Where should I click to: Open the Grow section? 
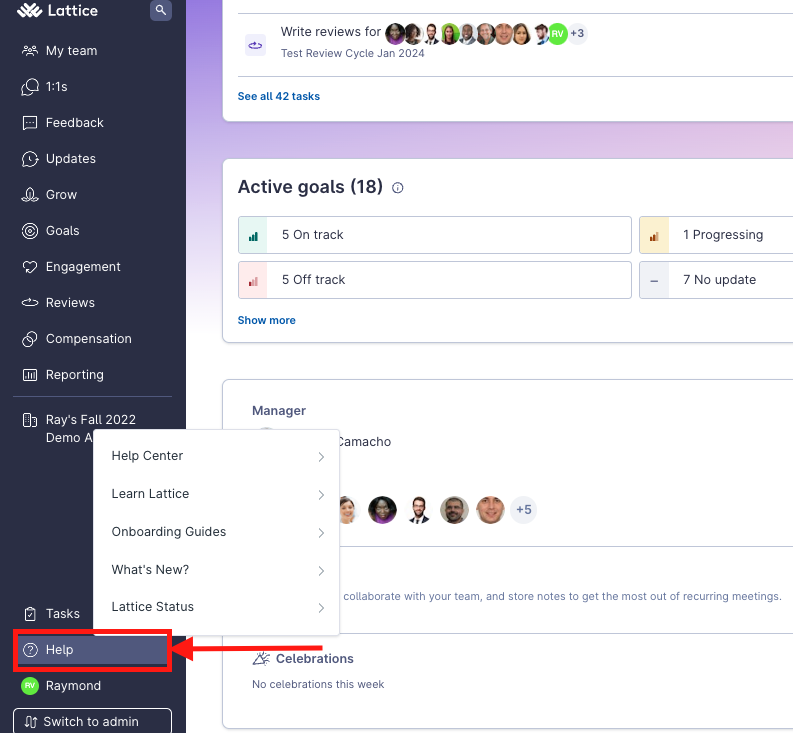61,195
